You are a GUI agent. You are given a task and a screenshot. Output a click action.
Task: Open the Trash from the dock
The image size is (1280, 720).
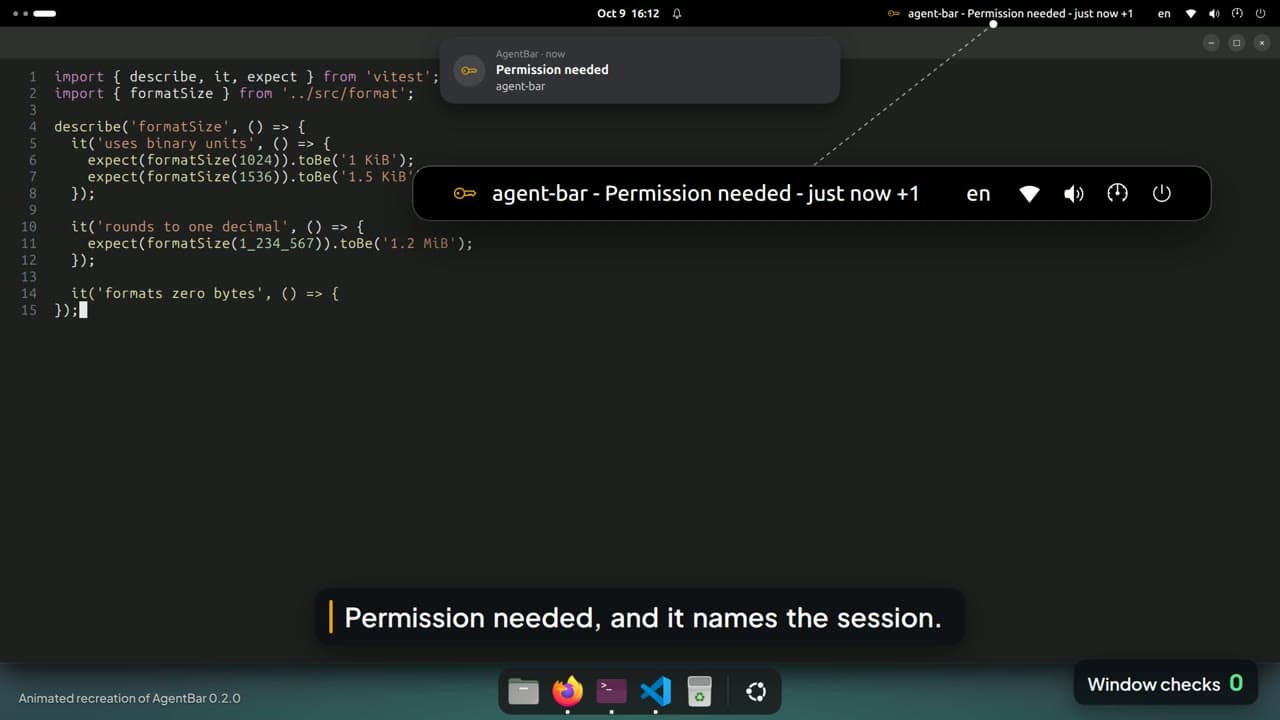(x=700, y=691)
